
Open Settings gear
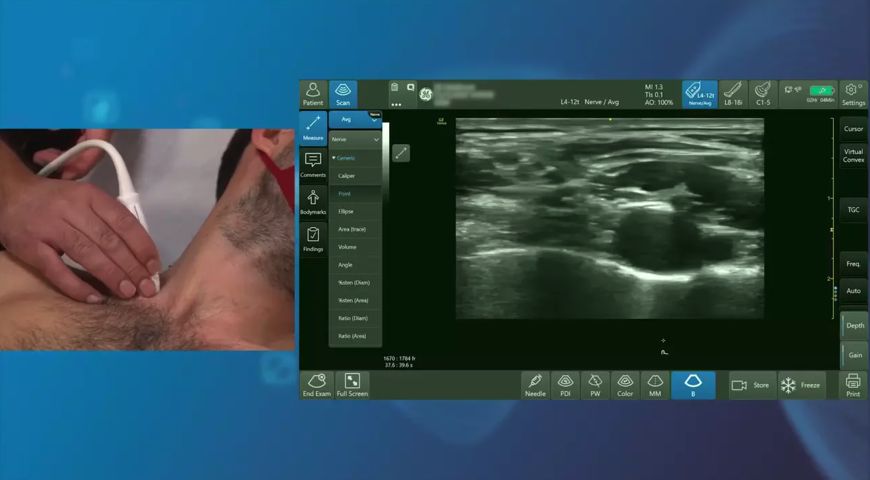point(853,94)
